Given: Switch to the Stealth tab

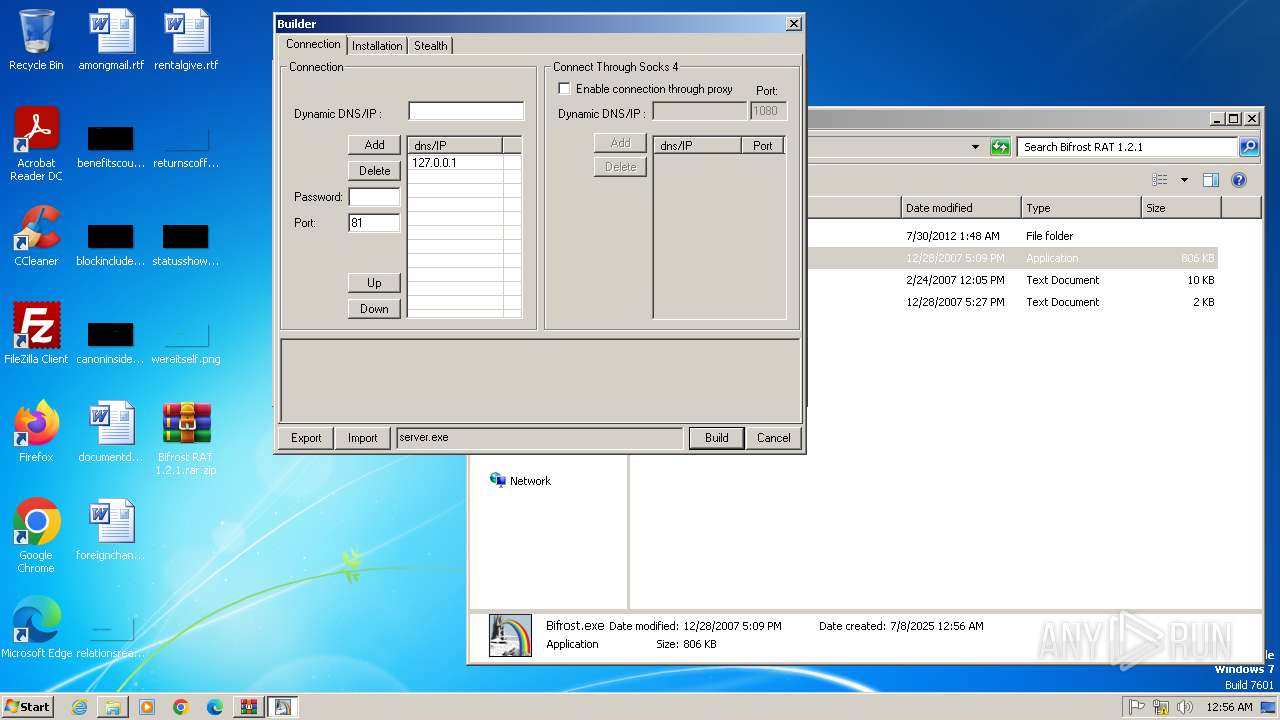Looking at the screenshot, I should 431,45.
